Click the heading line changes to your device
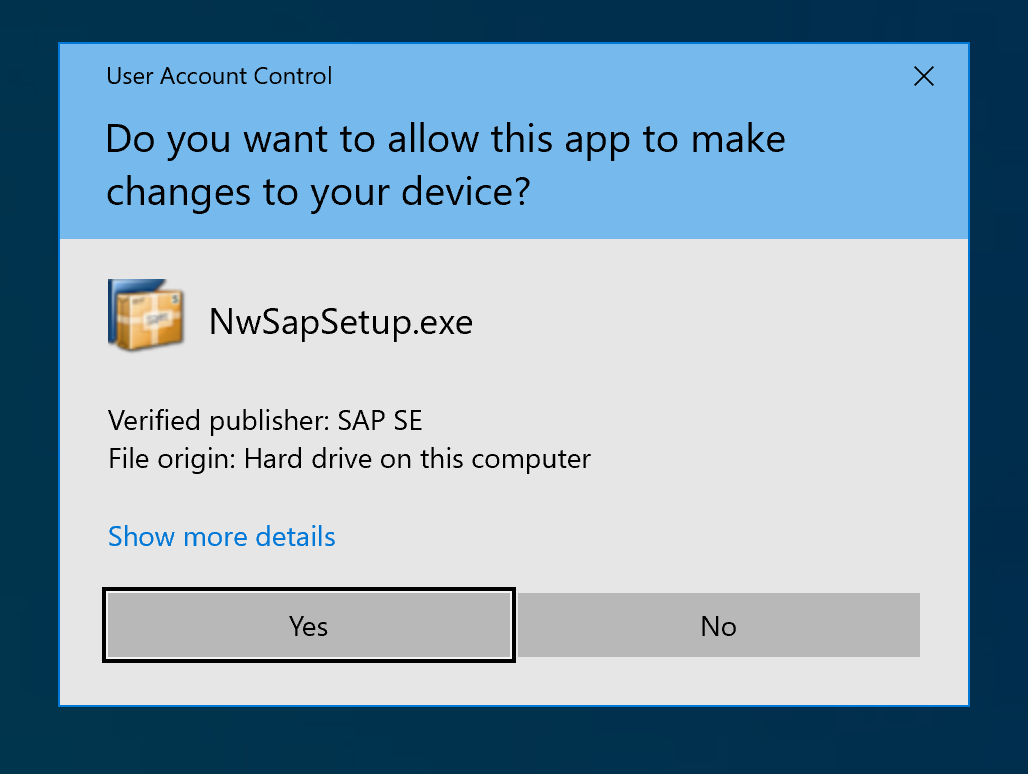Image resolution: width=1028 pixels, height=774 pixels. pyautogui.click(x=317, y=193)
